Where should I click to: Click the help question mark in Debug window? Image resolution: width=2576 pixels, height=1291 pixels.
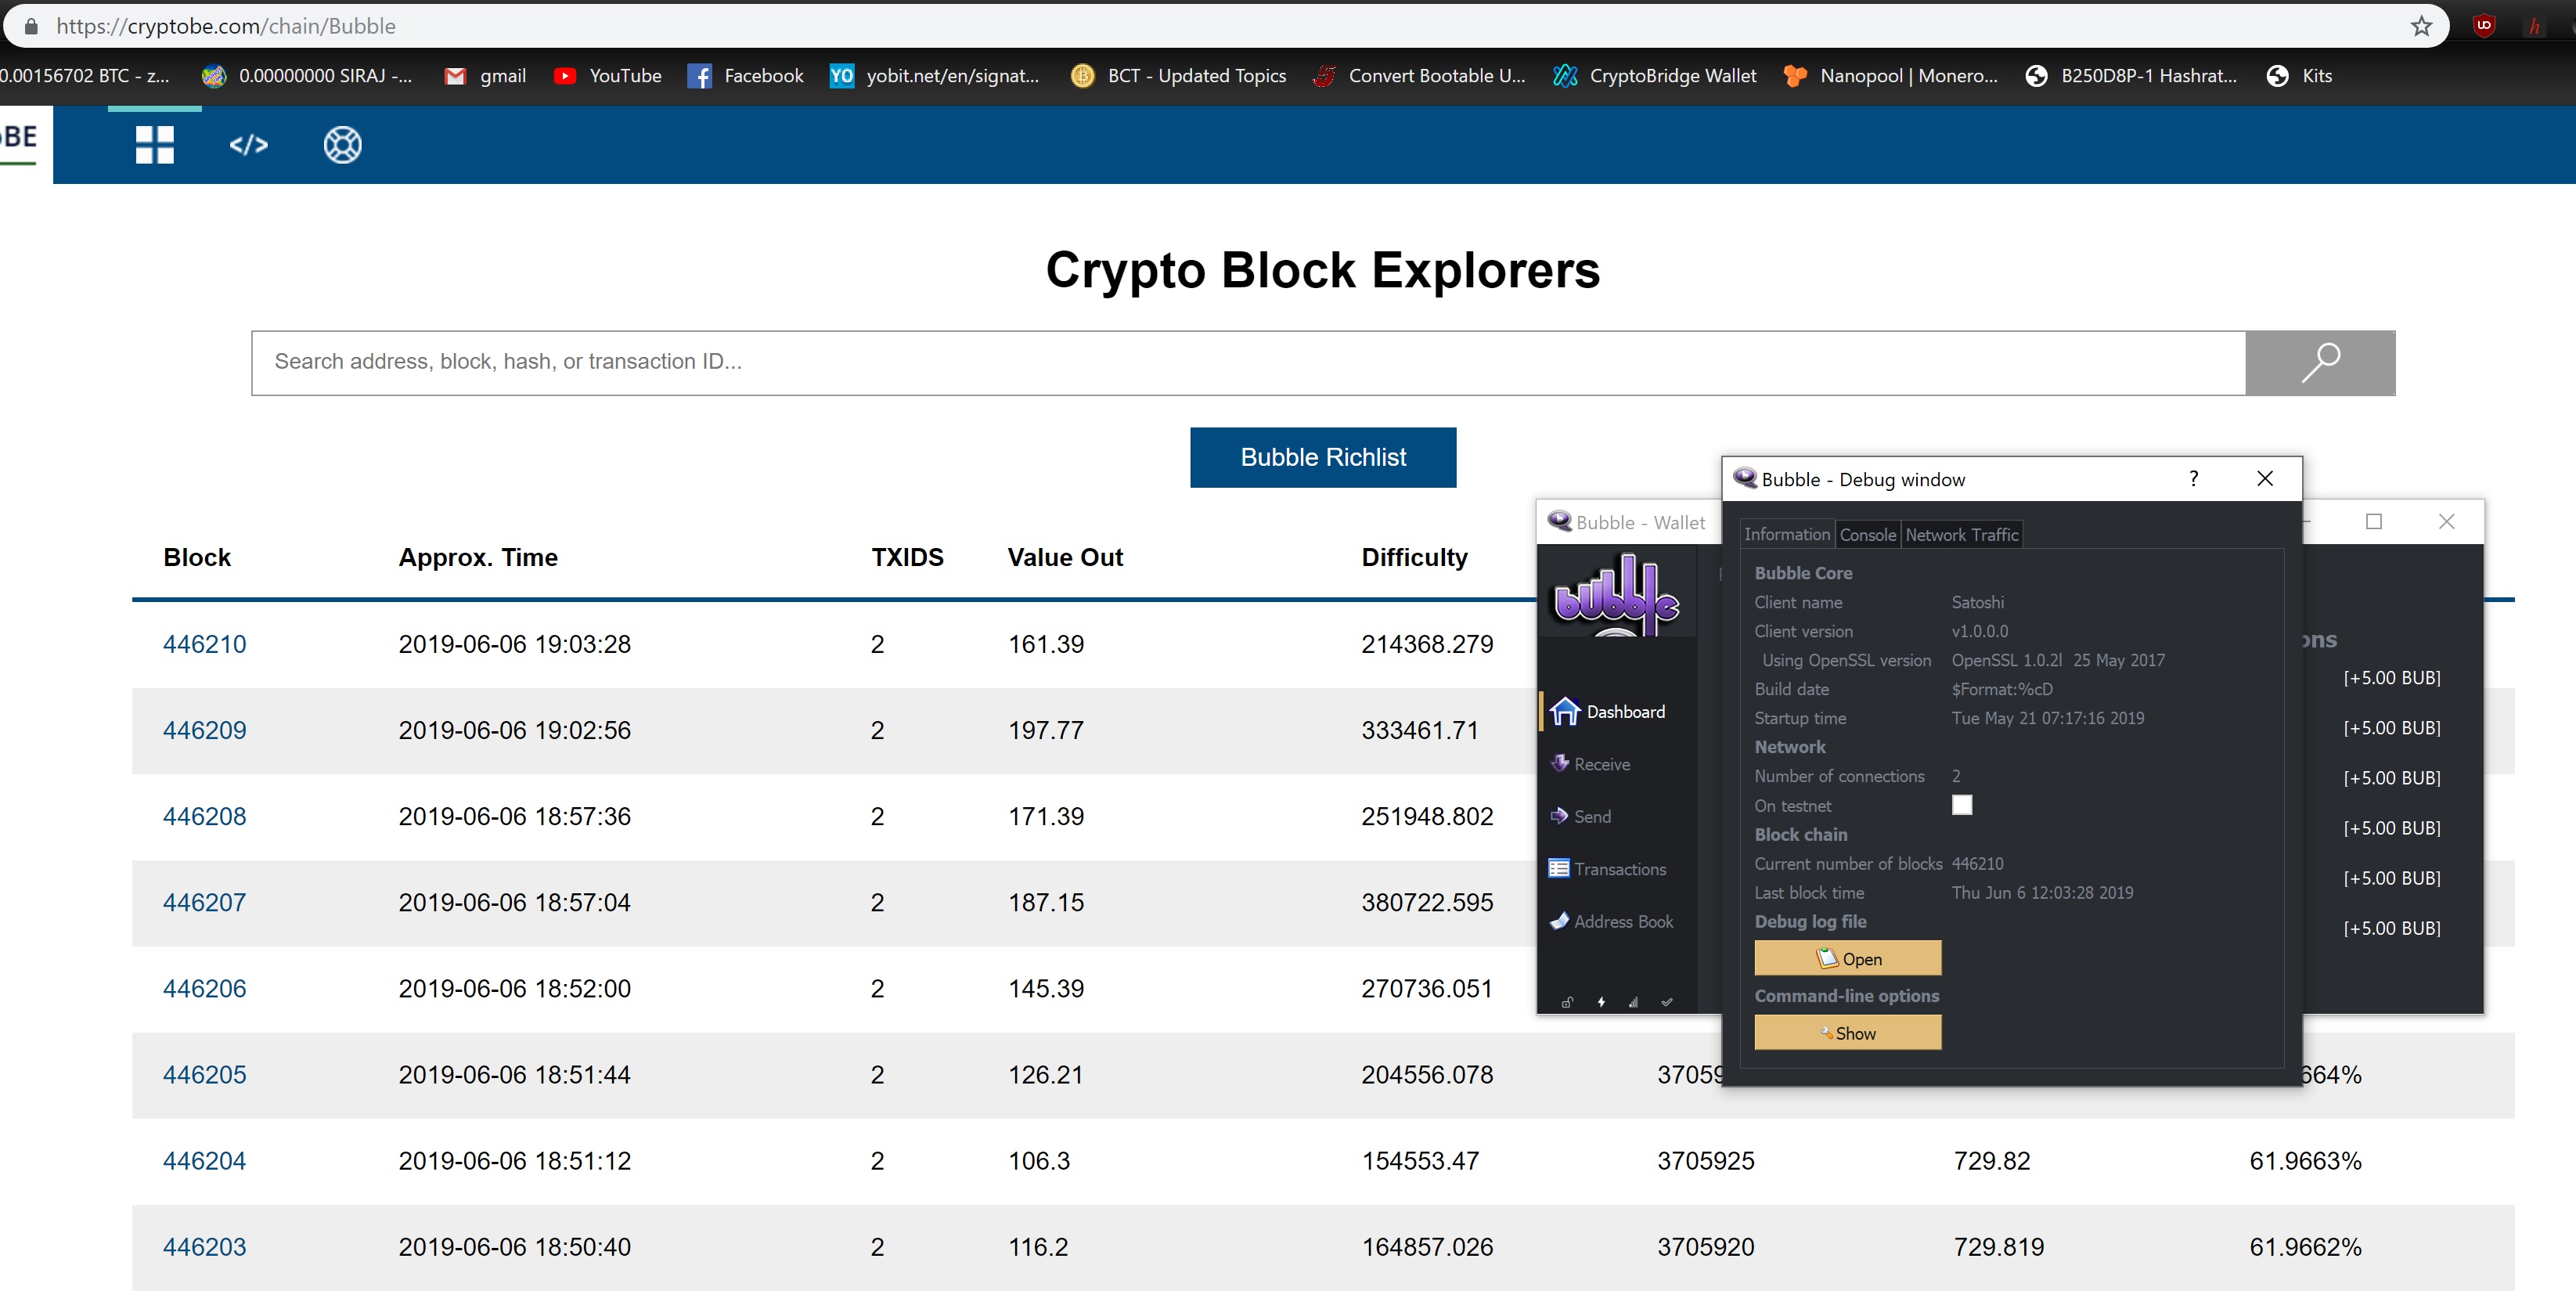pos(2194,478)
